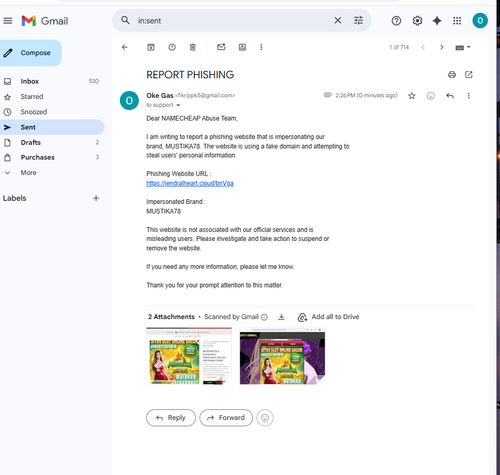
Task: Open search options filter icon
Action: [358, 21]
